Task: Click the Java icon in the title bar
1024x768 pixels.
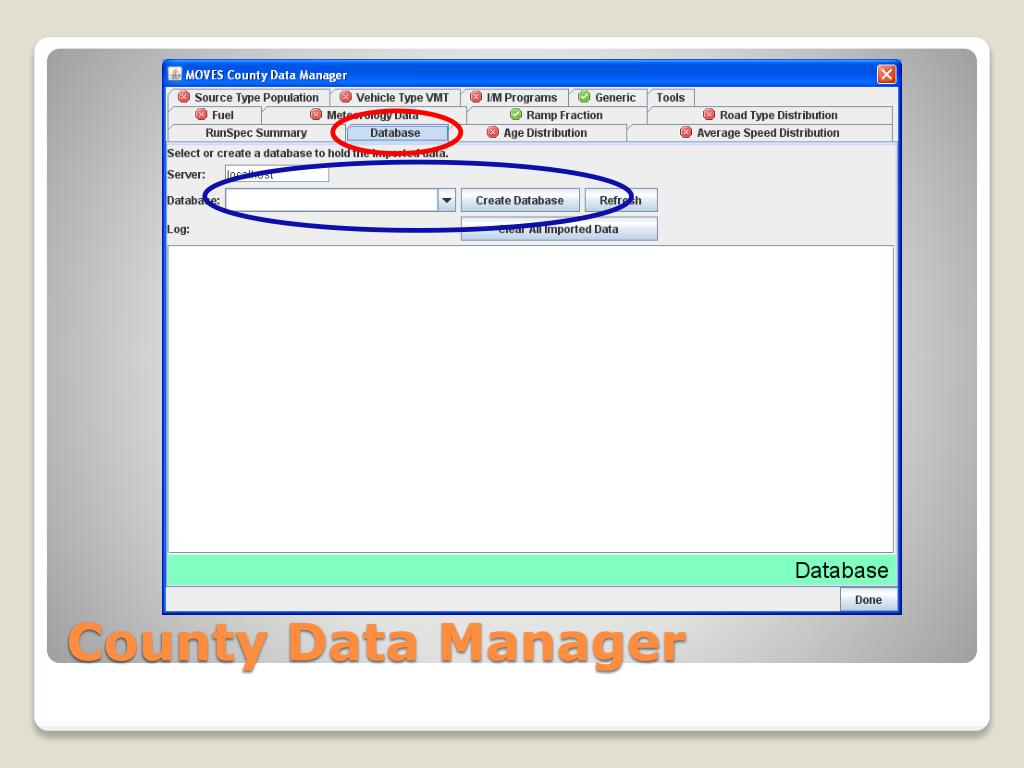Action: pos(175,74)
